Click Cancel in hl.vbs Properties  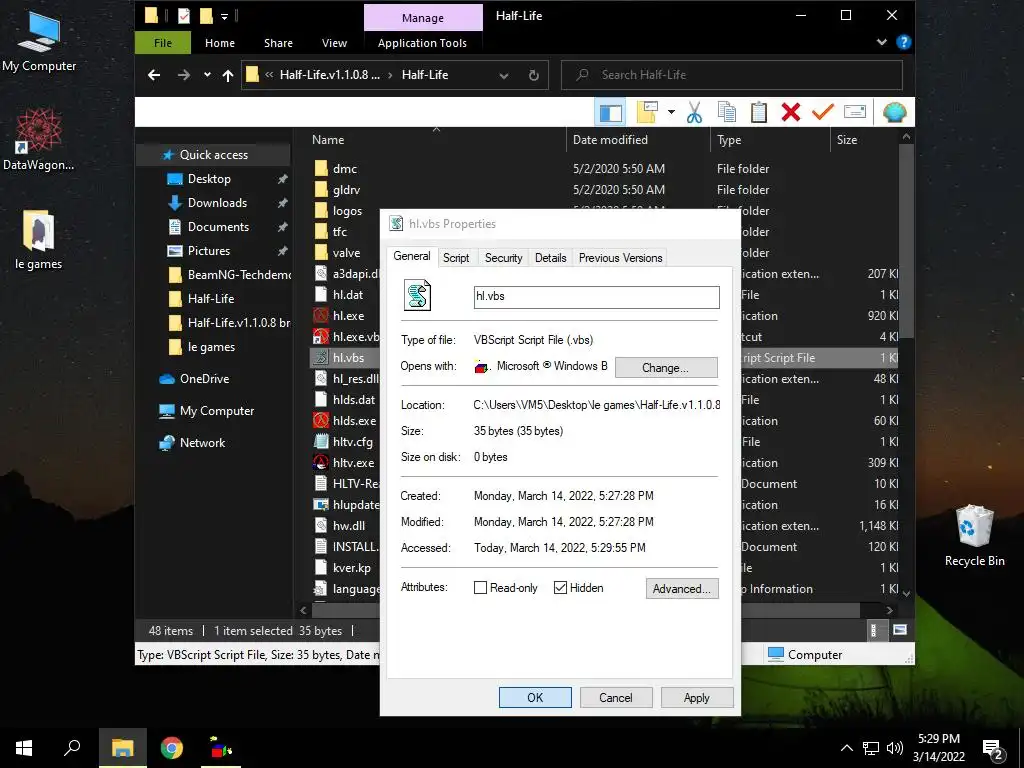tap(616, 697)
